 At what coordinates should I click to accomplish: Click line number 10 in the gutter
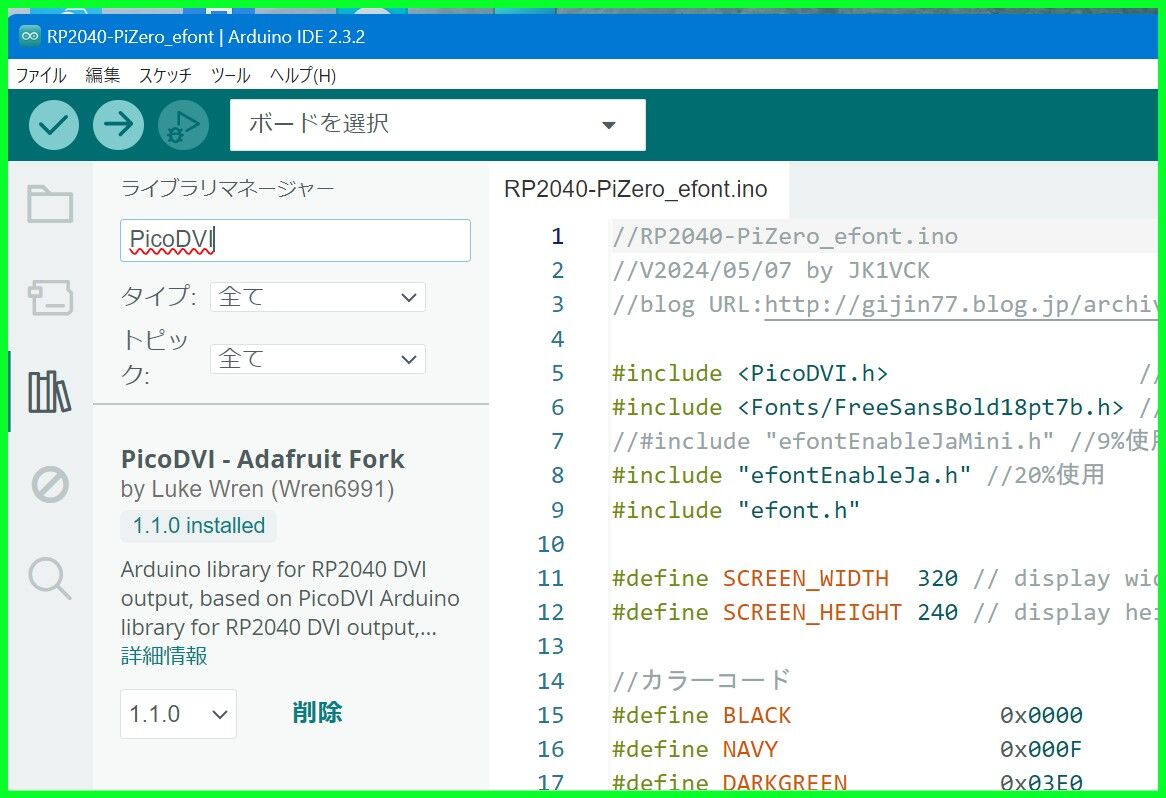click(x=550, y=544)
